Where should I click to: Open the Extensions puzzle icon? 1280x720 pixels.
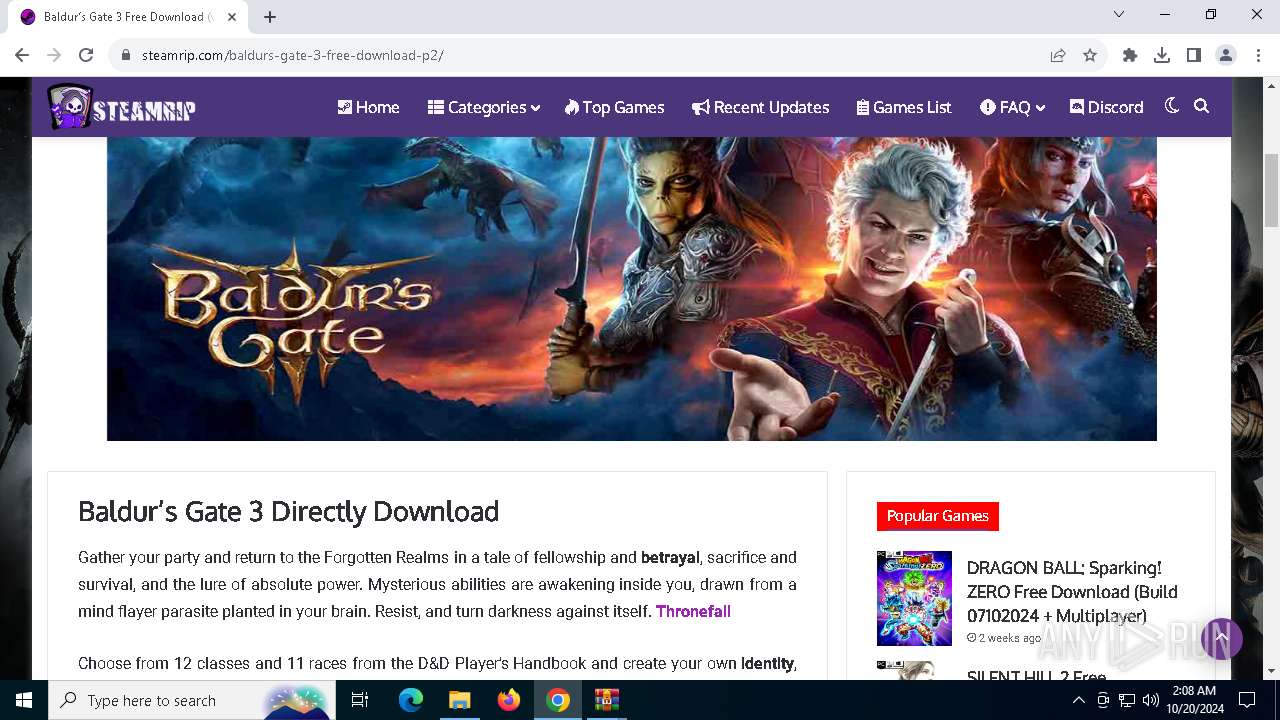(1130, 55)
